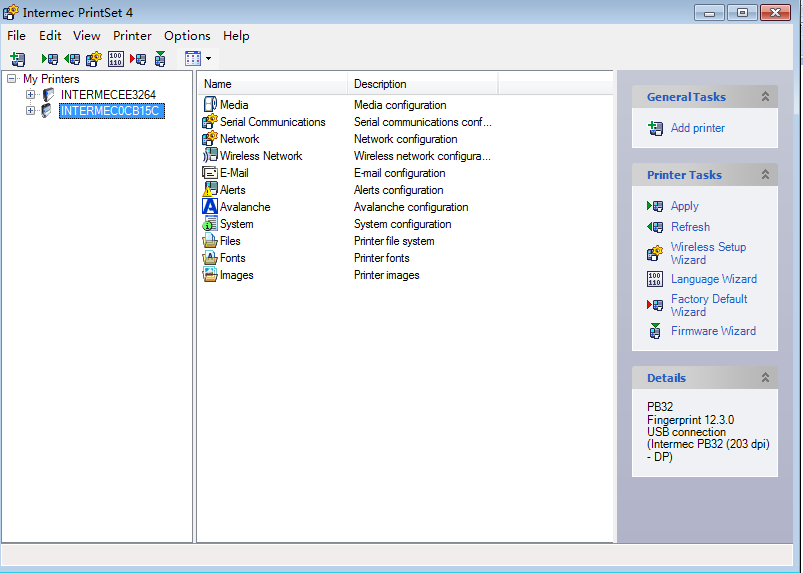
Task: Open the view mode dropdown arrow
Action: [x=208, y=58]
